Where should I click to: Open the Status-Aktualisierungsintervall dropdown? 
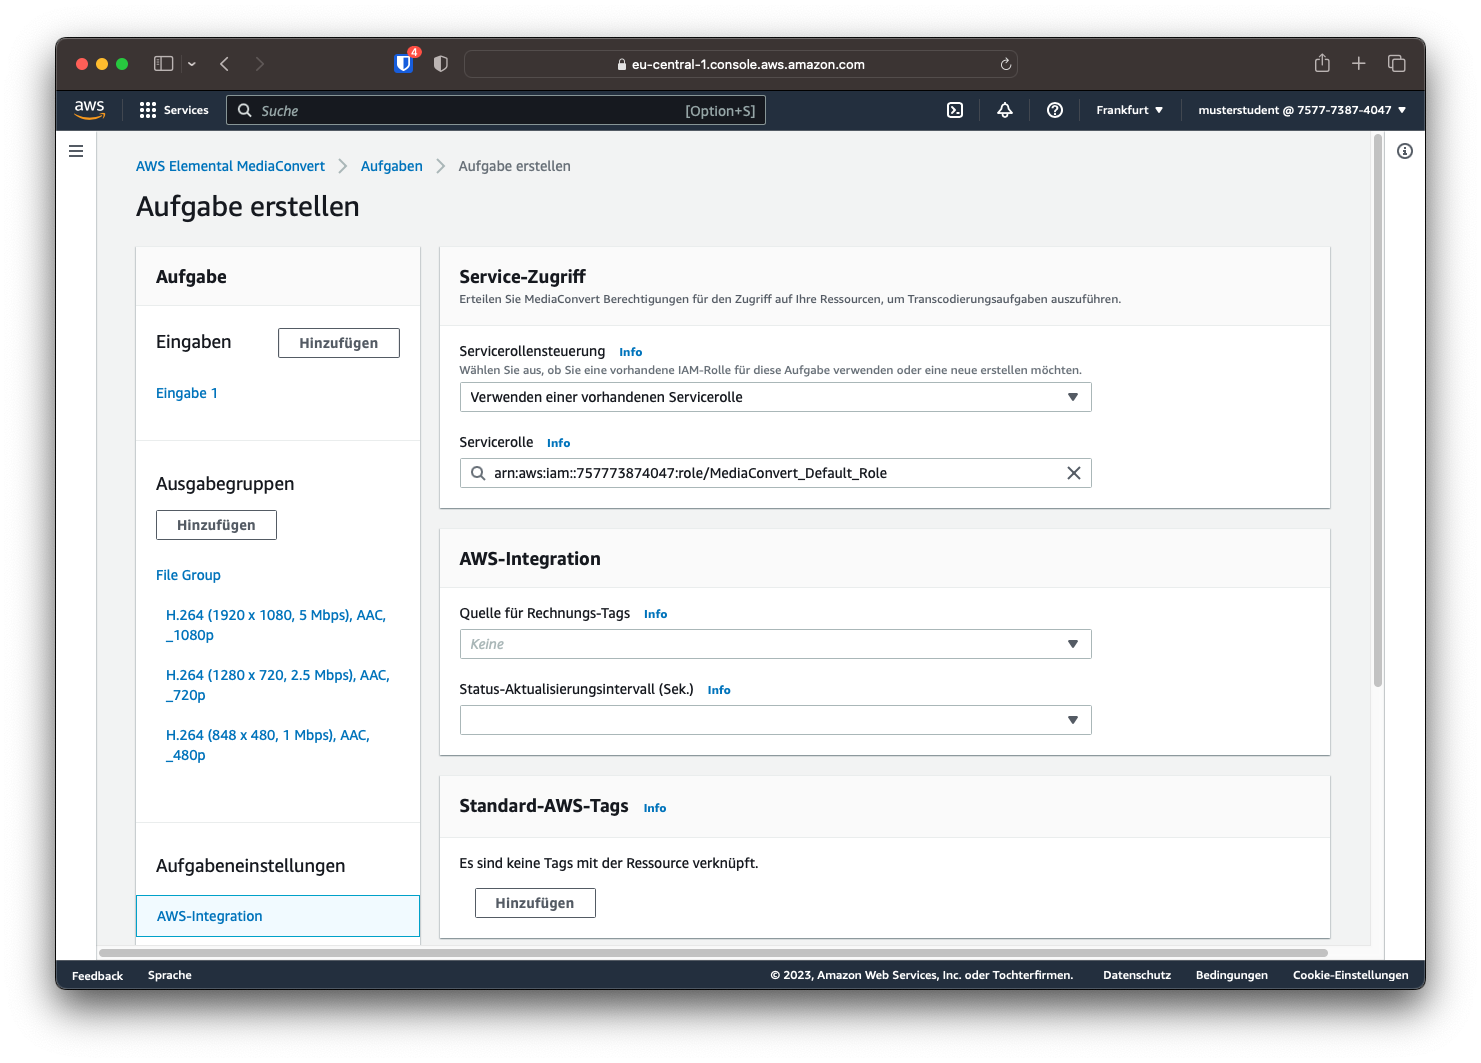tap(775, 720)
